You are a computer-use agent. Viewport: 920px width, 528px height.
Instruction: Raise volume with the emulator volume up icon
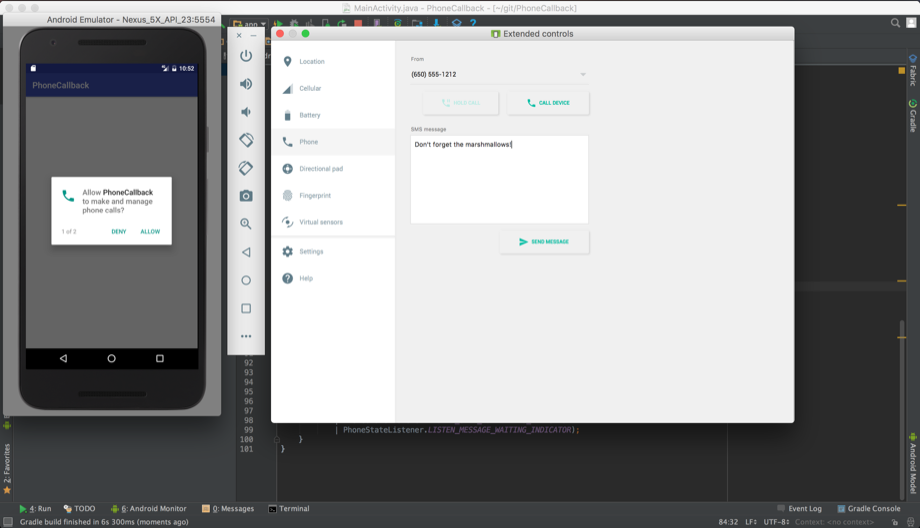(246, 84)
